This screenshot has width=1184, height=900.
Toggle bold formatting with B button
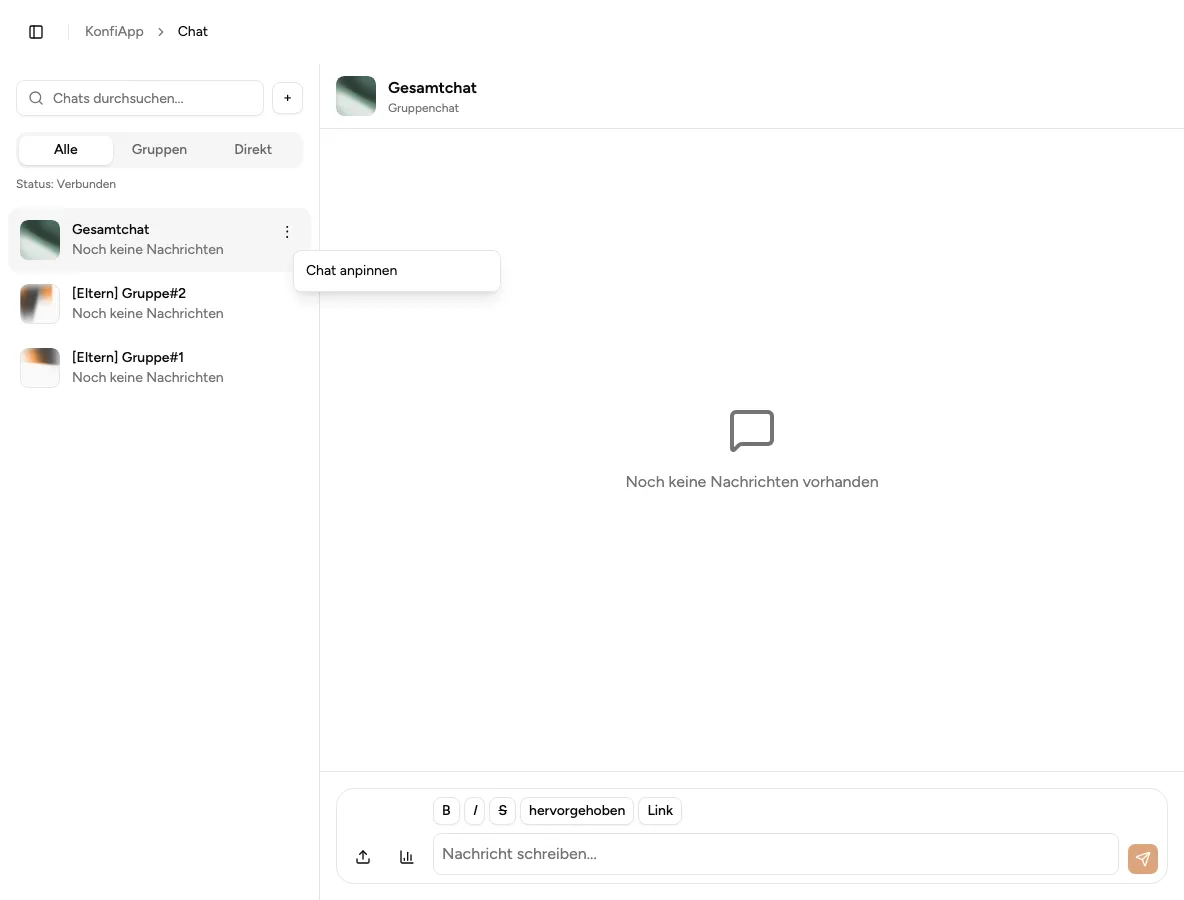446,810
